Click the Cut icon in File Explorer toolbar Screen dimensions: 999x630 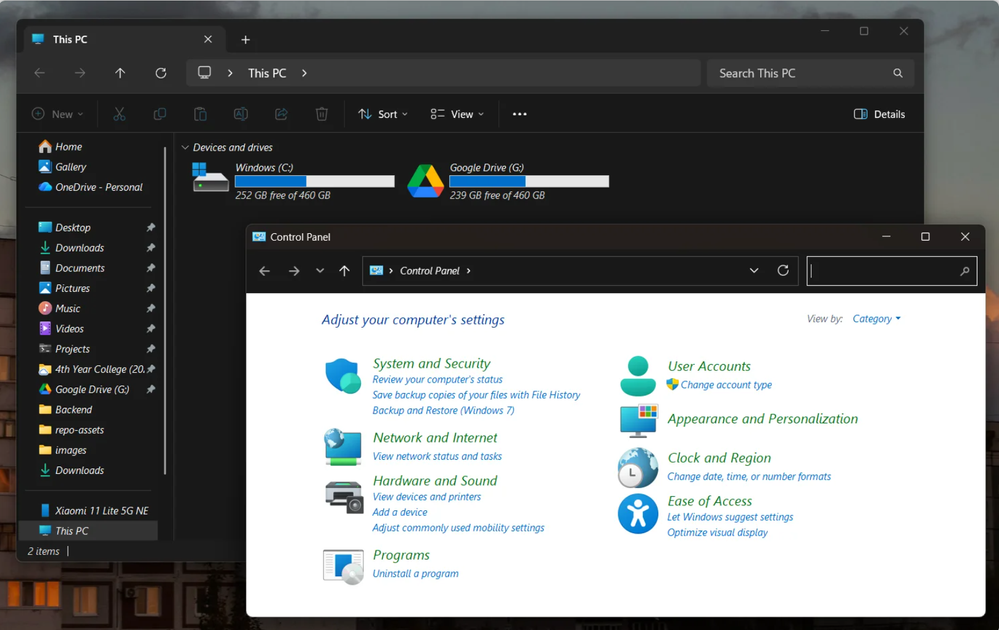point(119,114)
